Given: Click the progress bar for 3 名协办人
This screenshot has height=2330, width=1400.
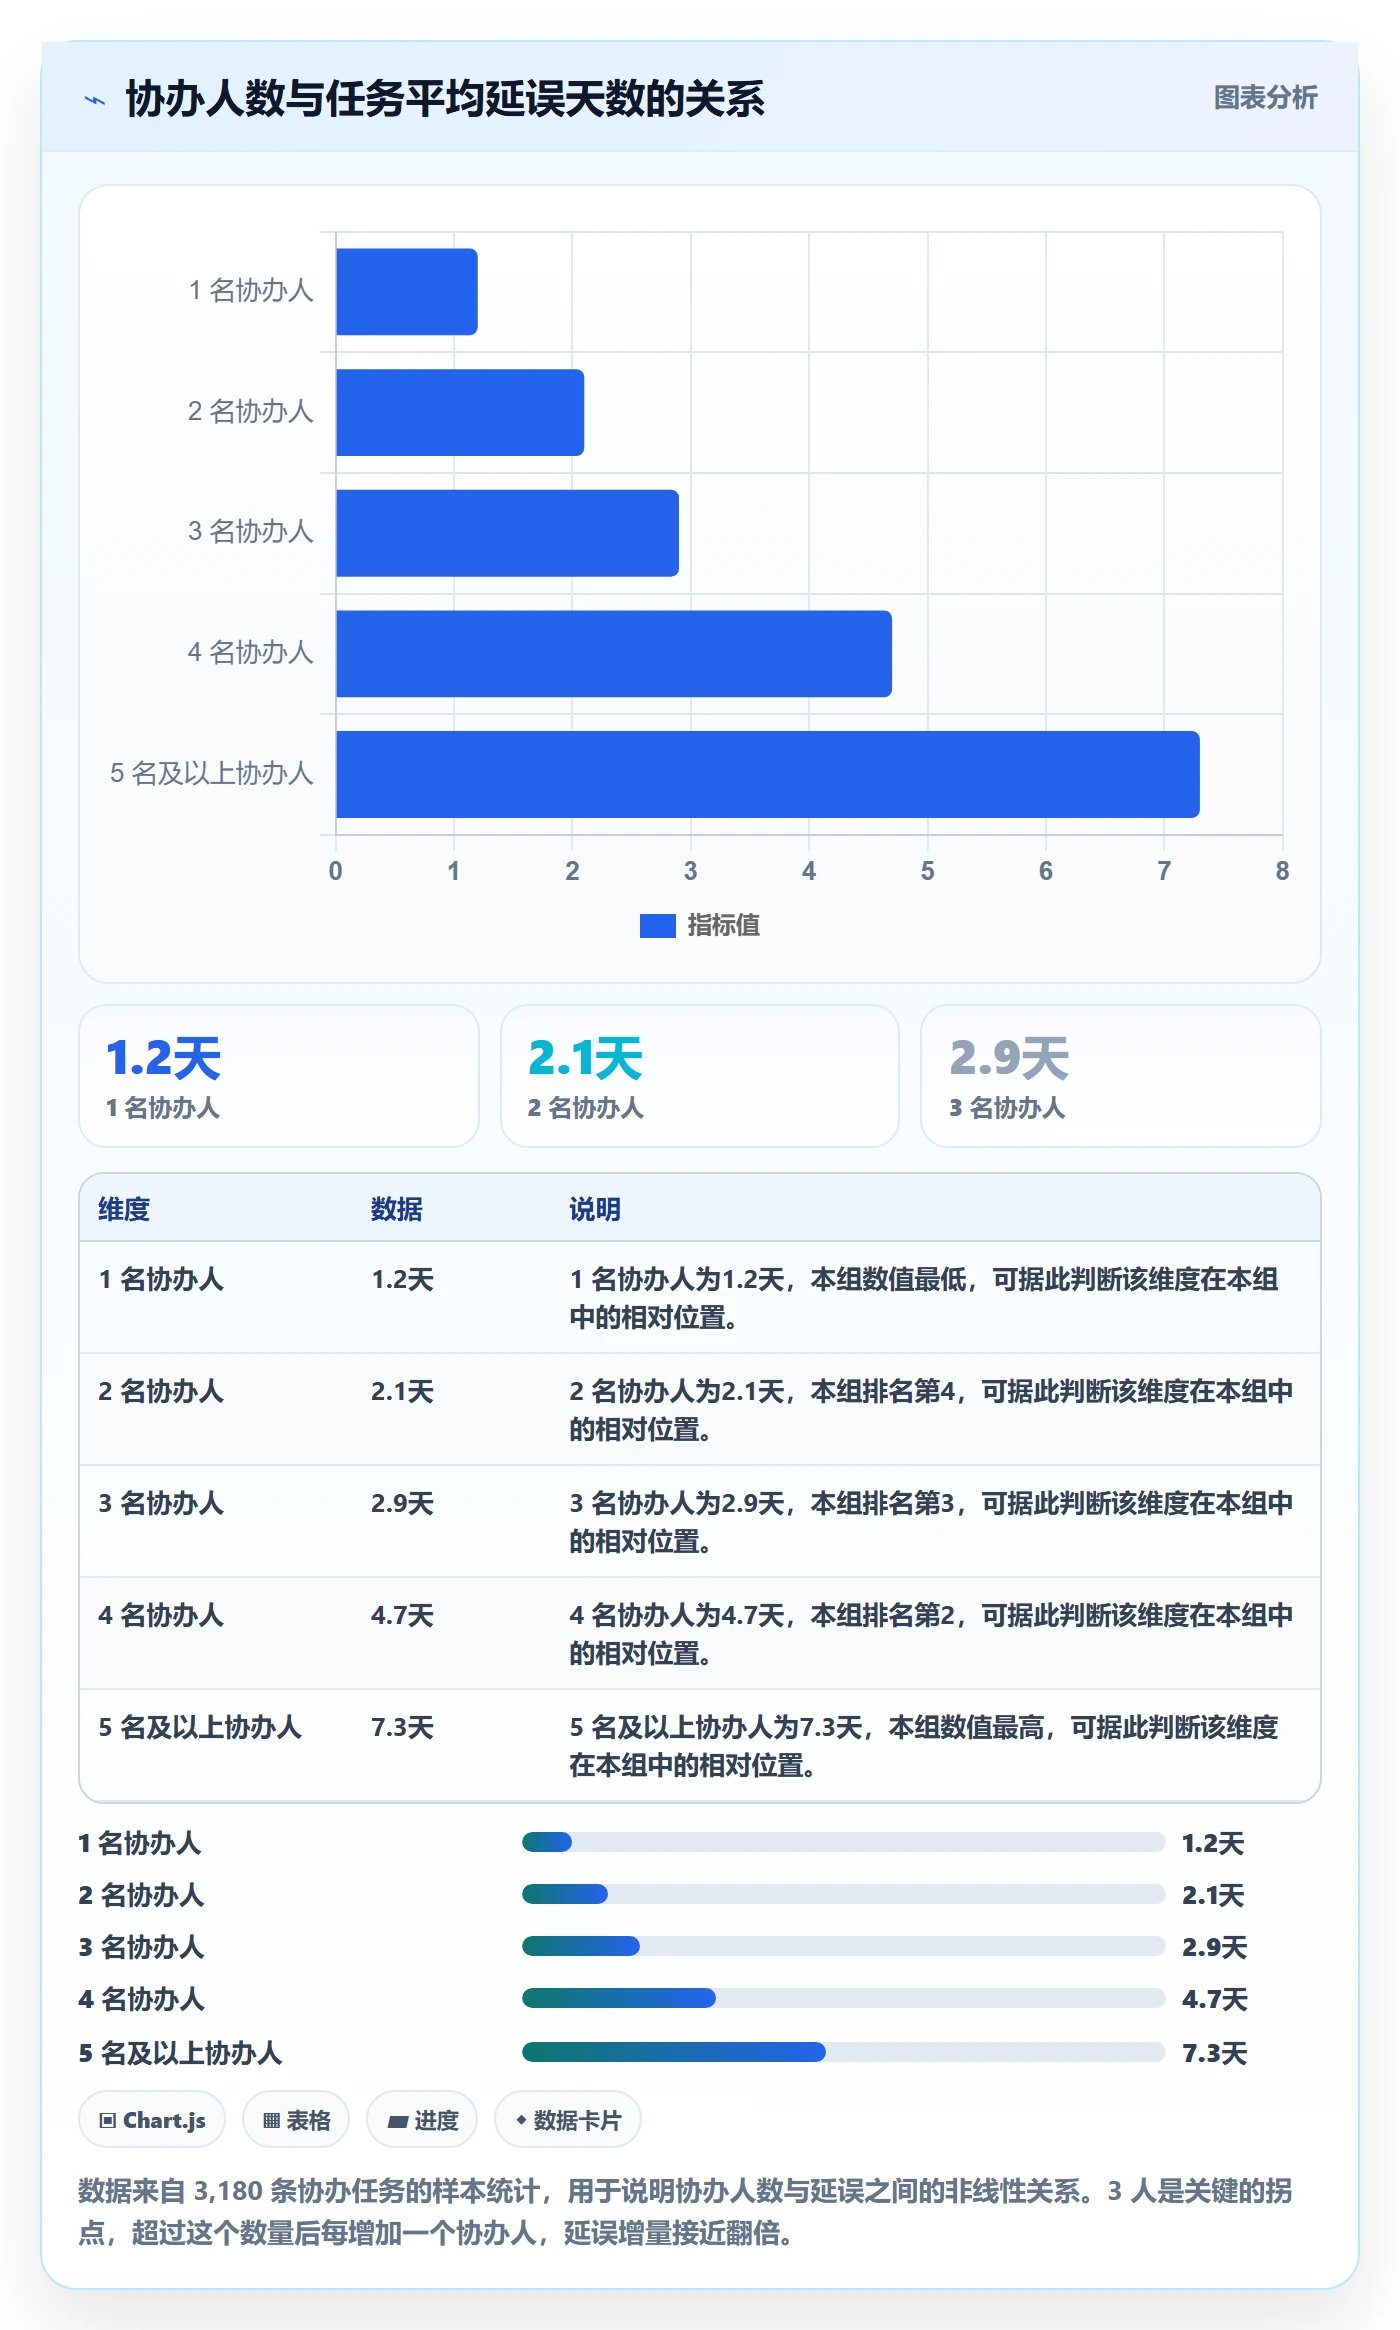Looking at the screenshot, I should (x=844, y=1946).
